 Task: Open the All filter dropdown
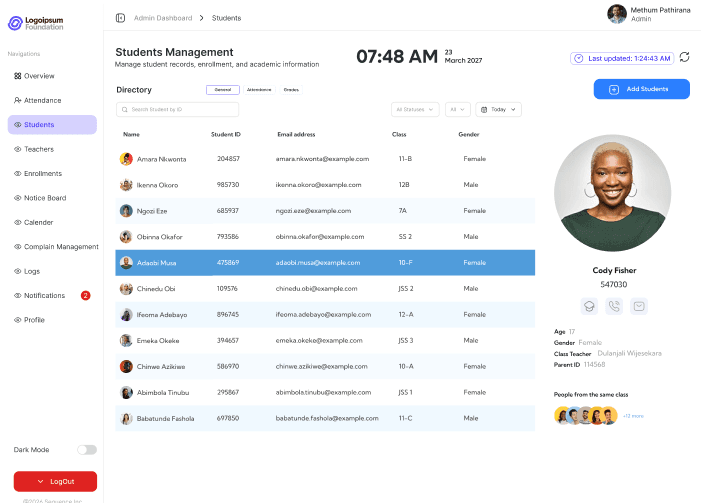[457, 110]
